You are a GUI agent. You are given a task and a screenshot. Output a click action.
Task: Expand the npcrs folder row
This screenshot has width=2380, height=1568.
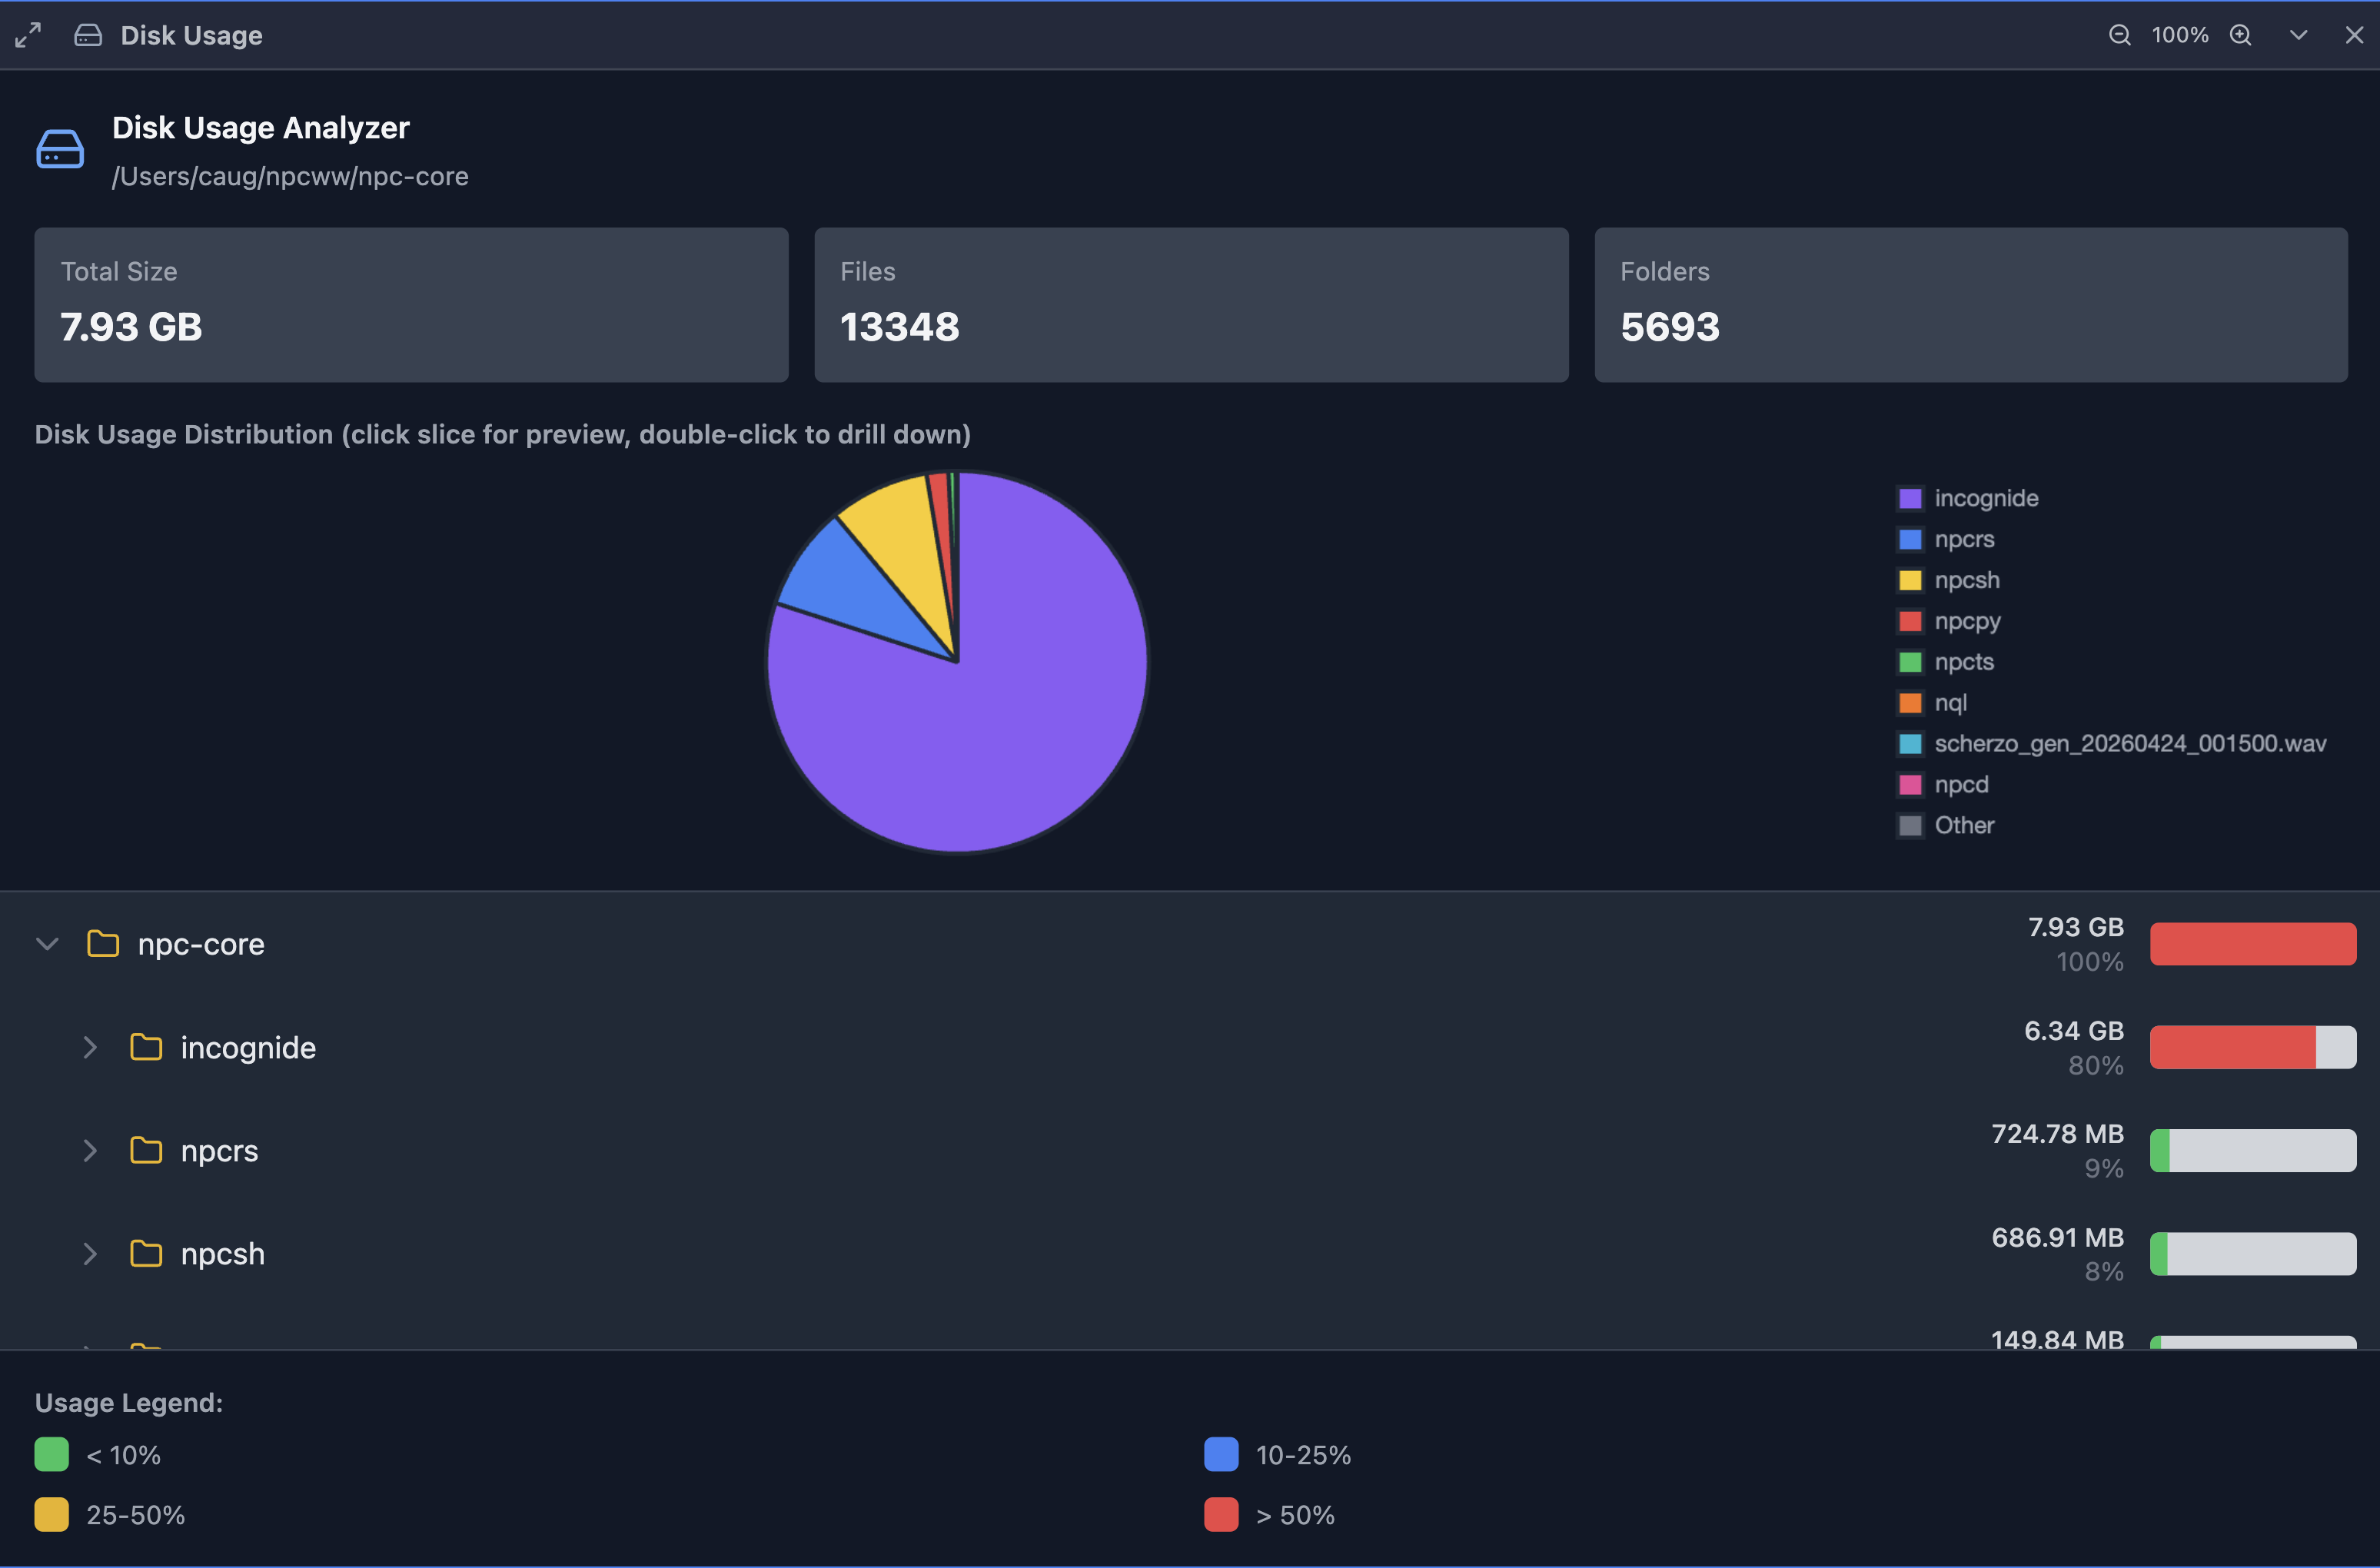[90, 1150]
